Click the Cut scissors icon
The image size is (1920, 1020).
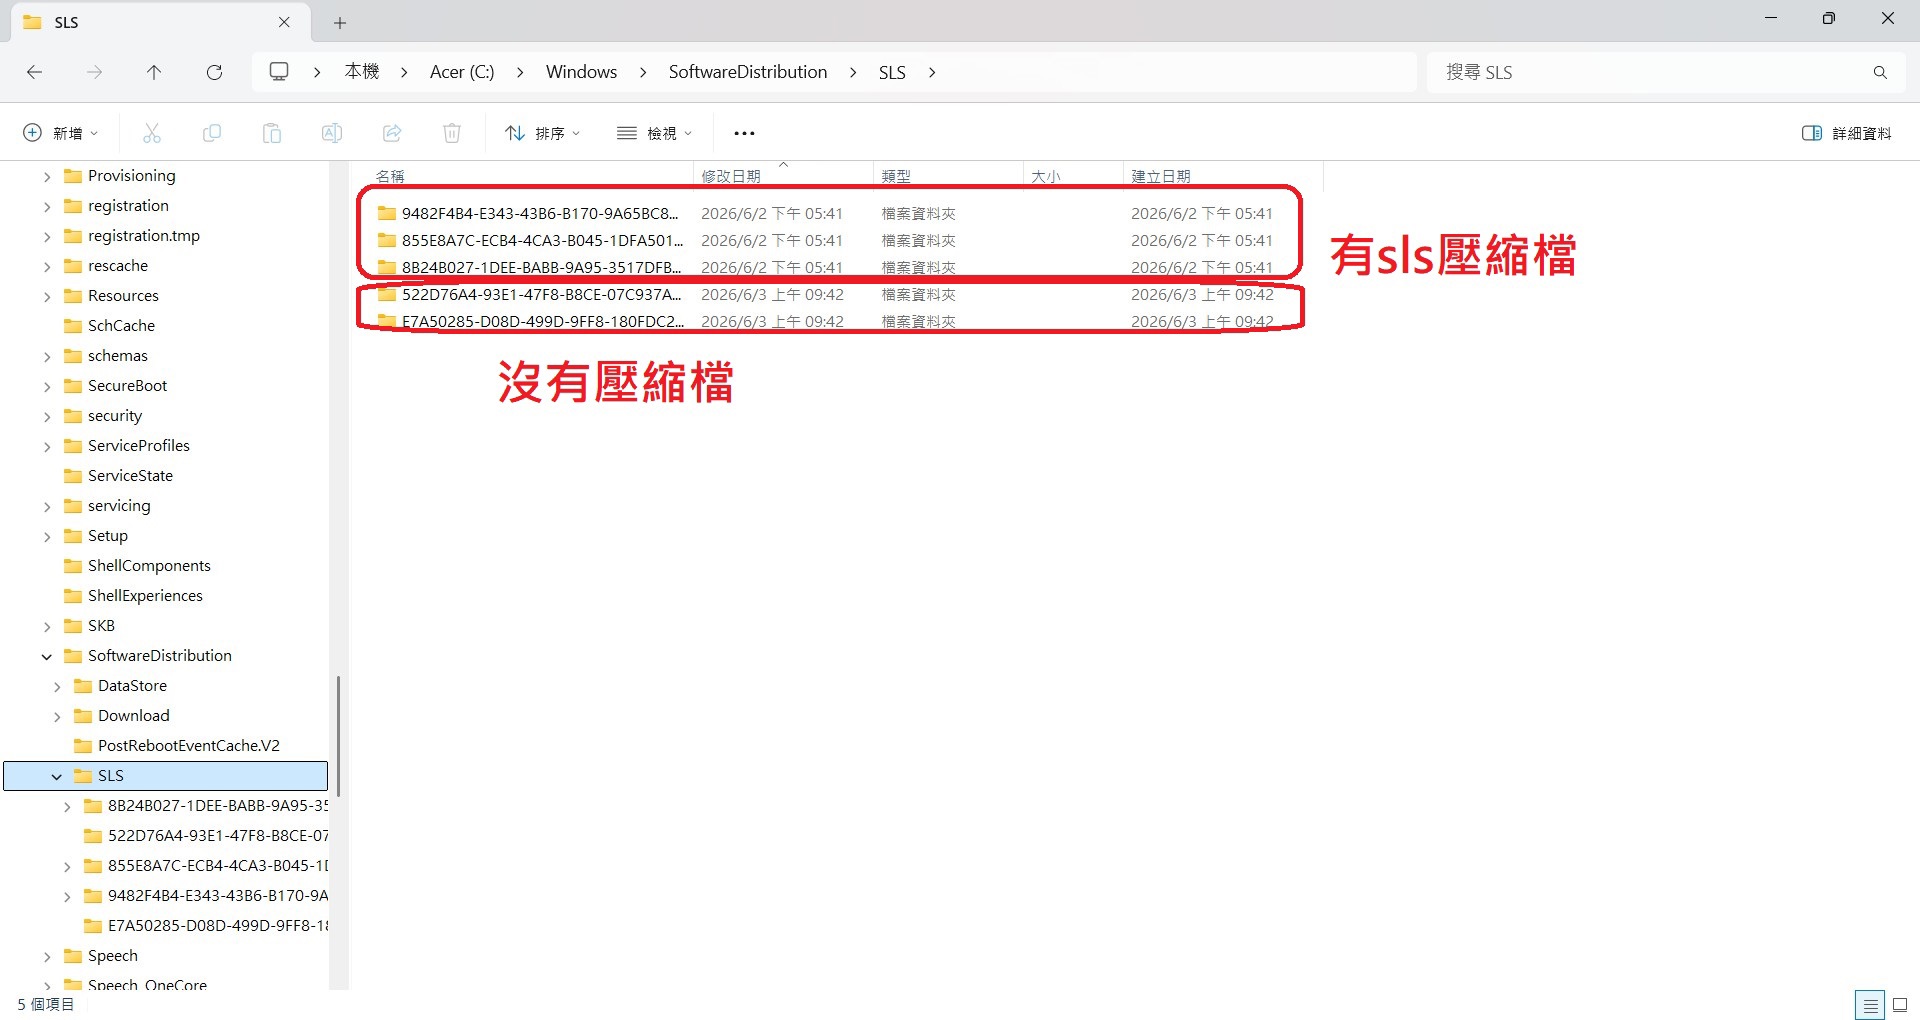tap(152, 133)
